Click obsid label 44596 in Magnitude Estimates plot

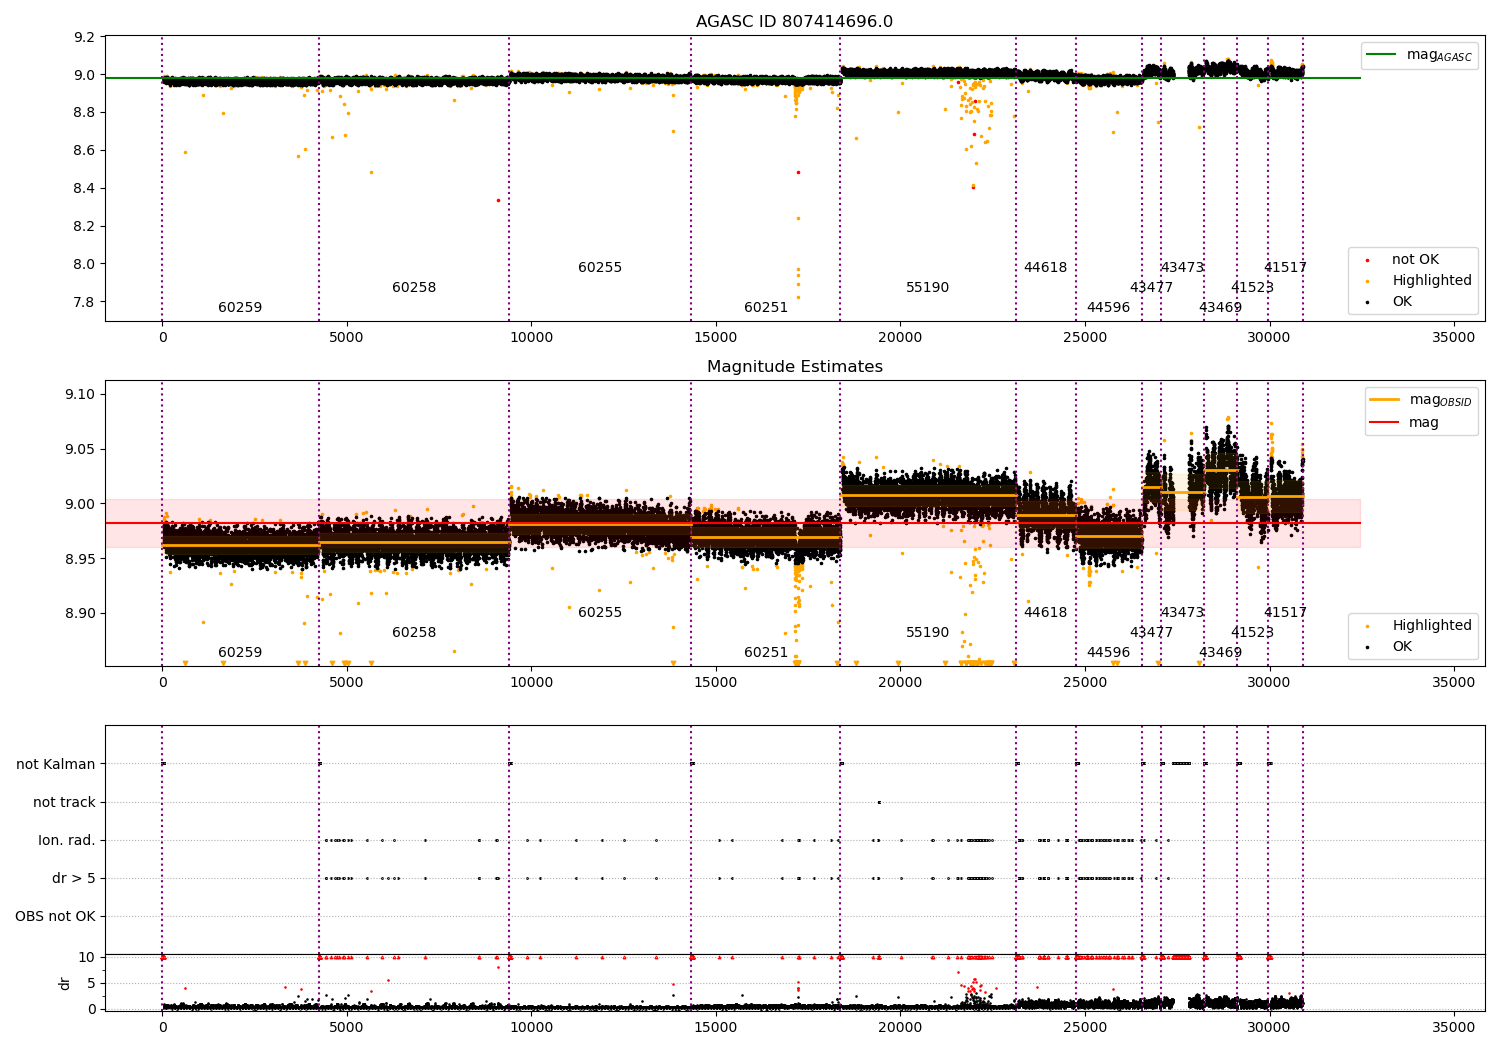[x=1108, y=653]
